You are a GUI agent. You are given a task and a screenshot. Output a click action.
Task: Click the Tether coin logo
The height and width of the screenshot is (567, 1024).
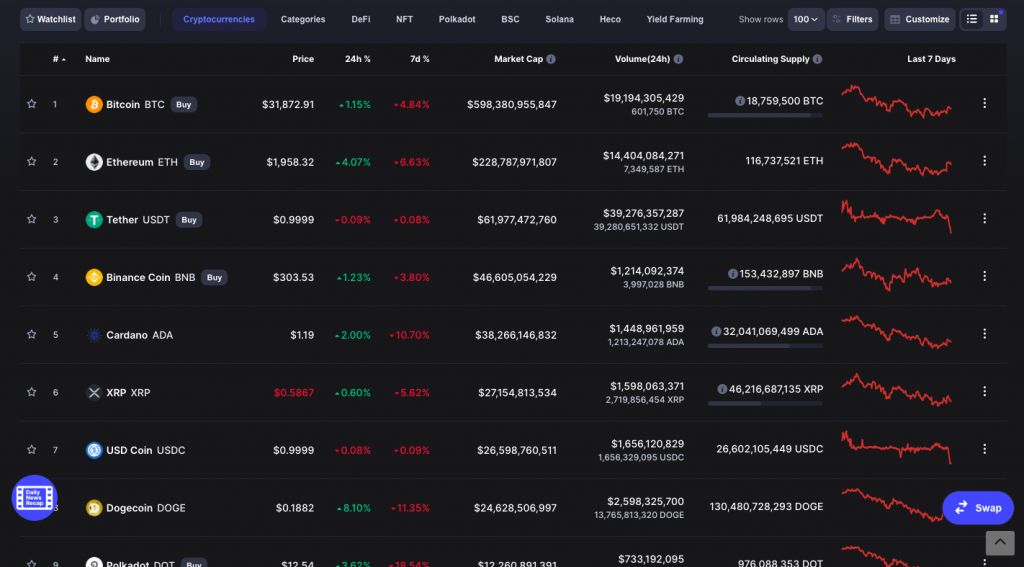click(x=94, y=219)
